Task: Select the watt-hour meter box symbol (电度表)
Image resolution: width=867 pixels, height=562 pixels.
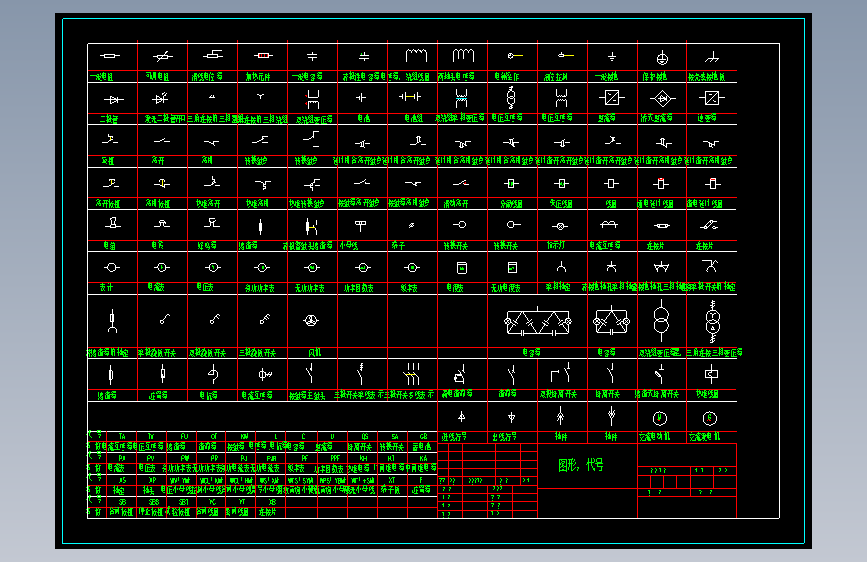Action: click(462, 268)
